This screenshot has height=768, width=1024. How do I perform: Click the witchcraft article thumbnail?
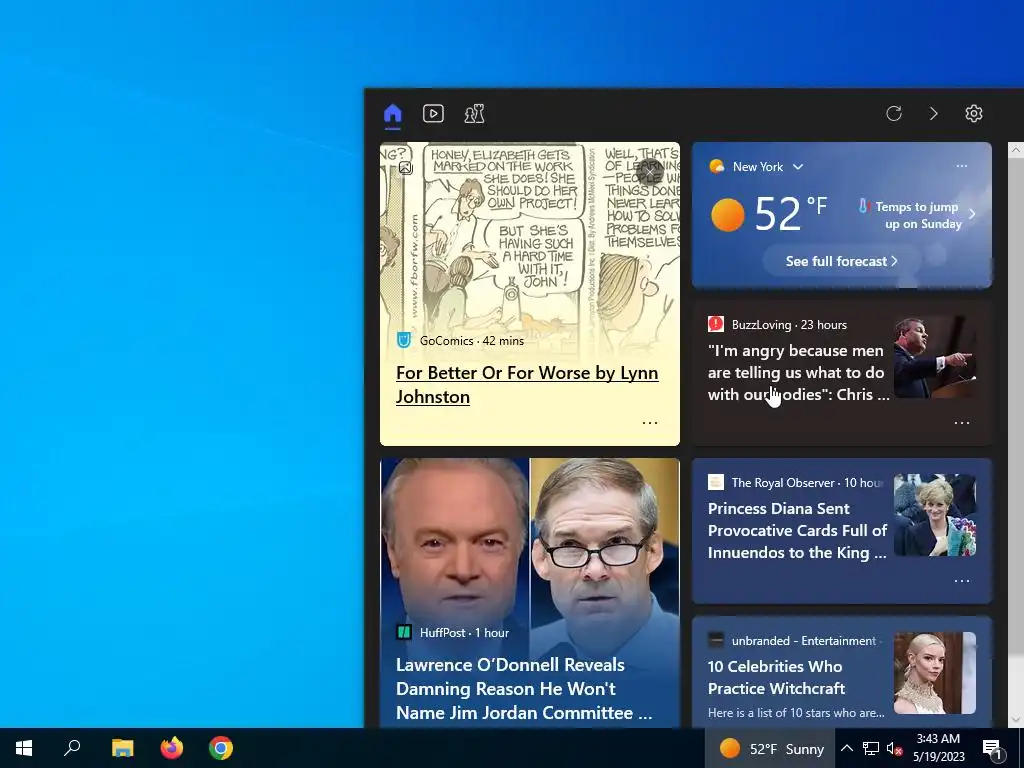(x=935, y=673)
